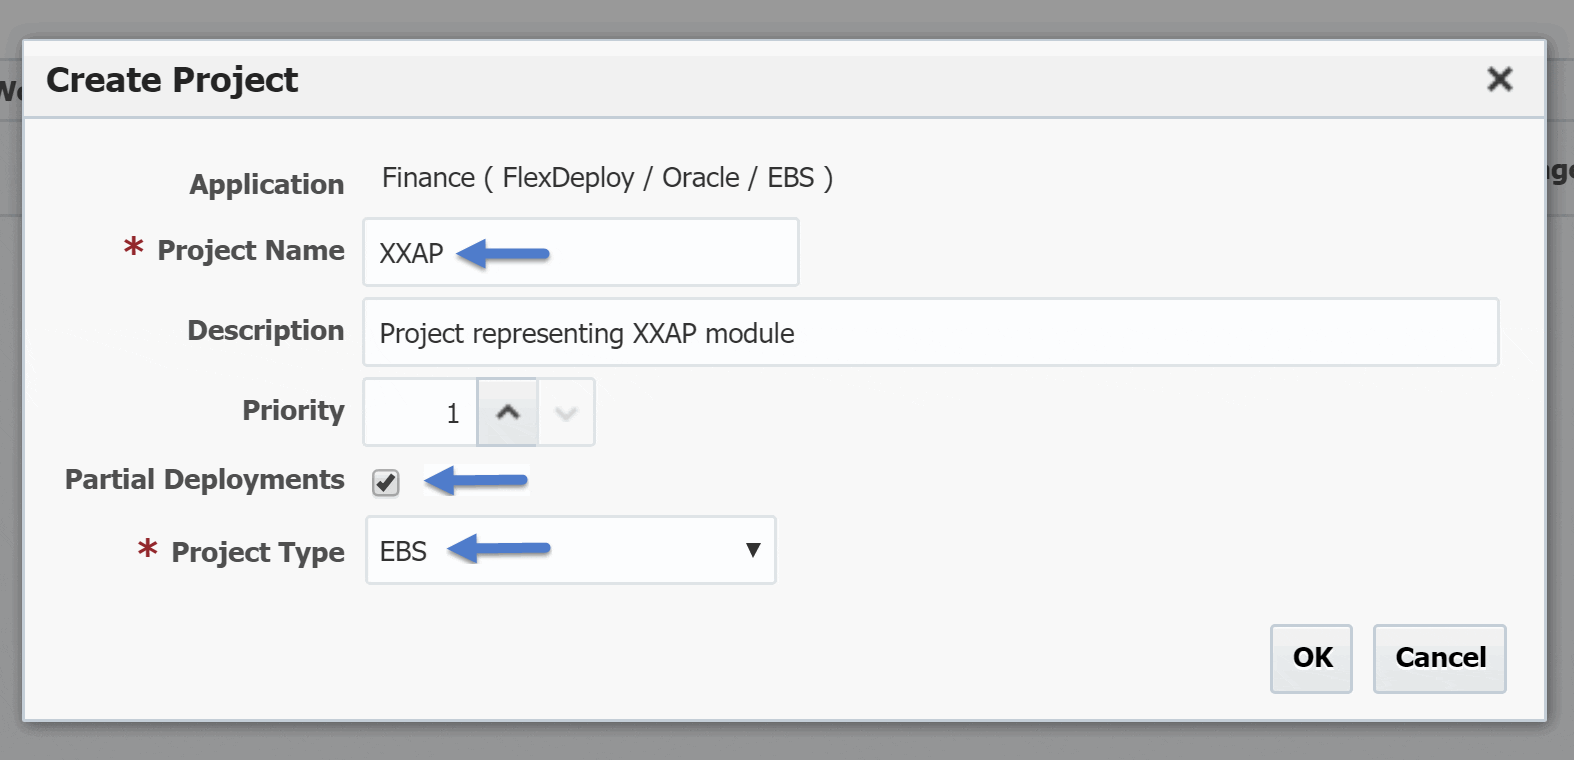Click the Partial Deployments label text
Image resolution: width=1574 pixels, height=760 pixels.
click(x=204, y=479)
